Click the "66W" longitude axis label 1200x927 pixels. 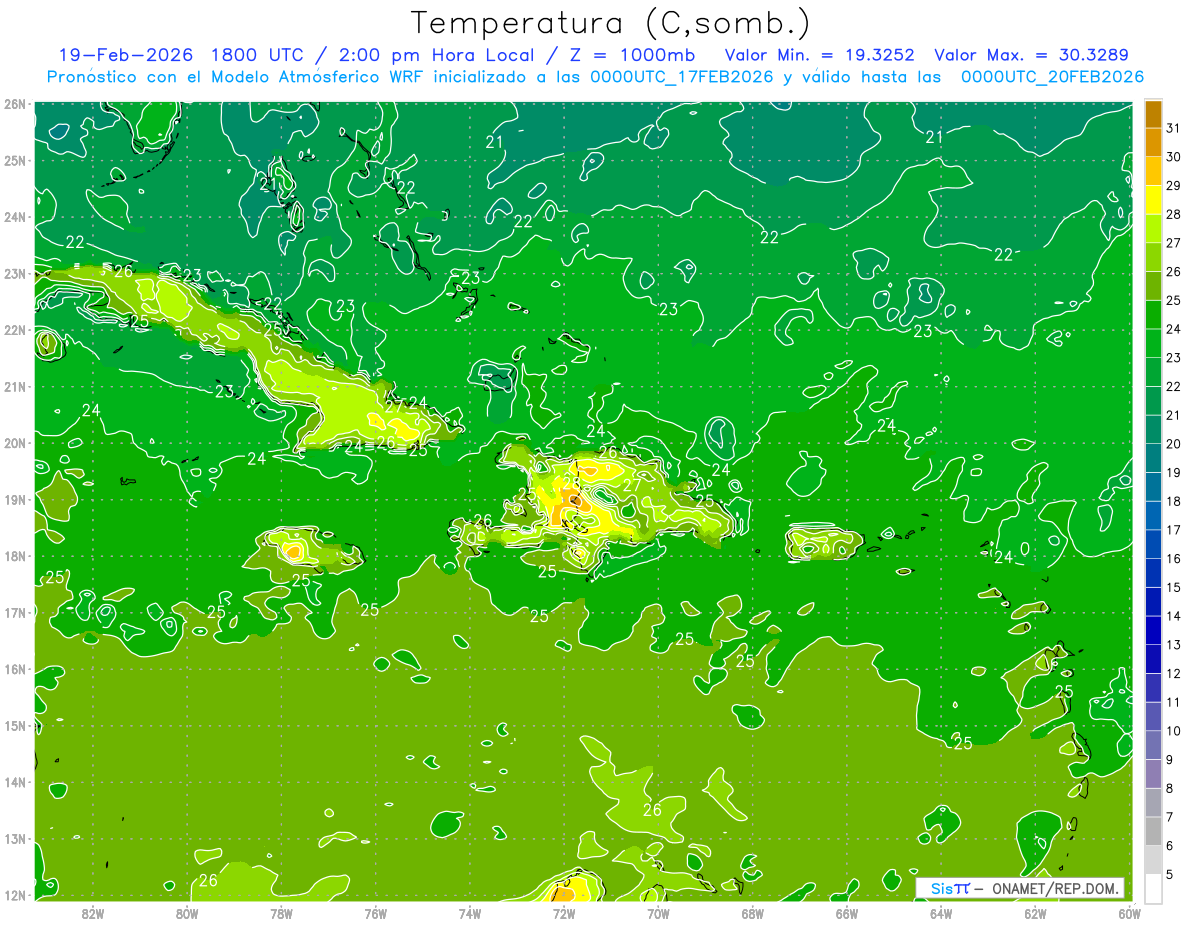[x=847, y=912]
